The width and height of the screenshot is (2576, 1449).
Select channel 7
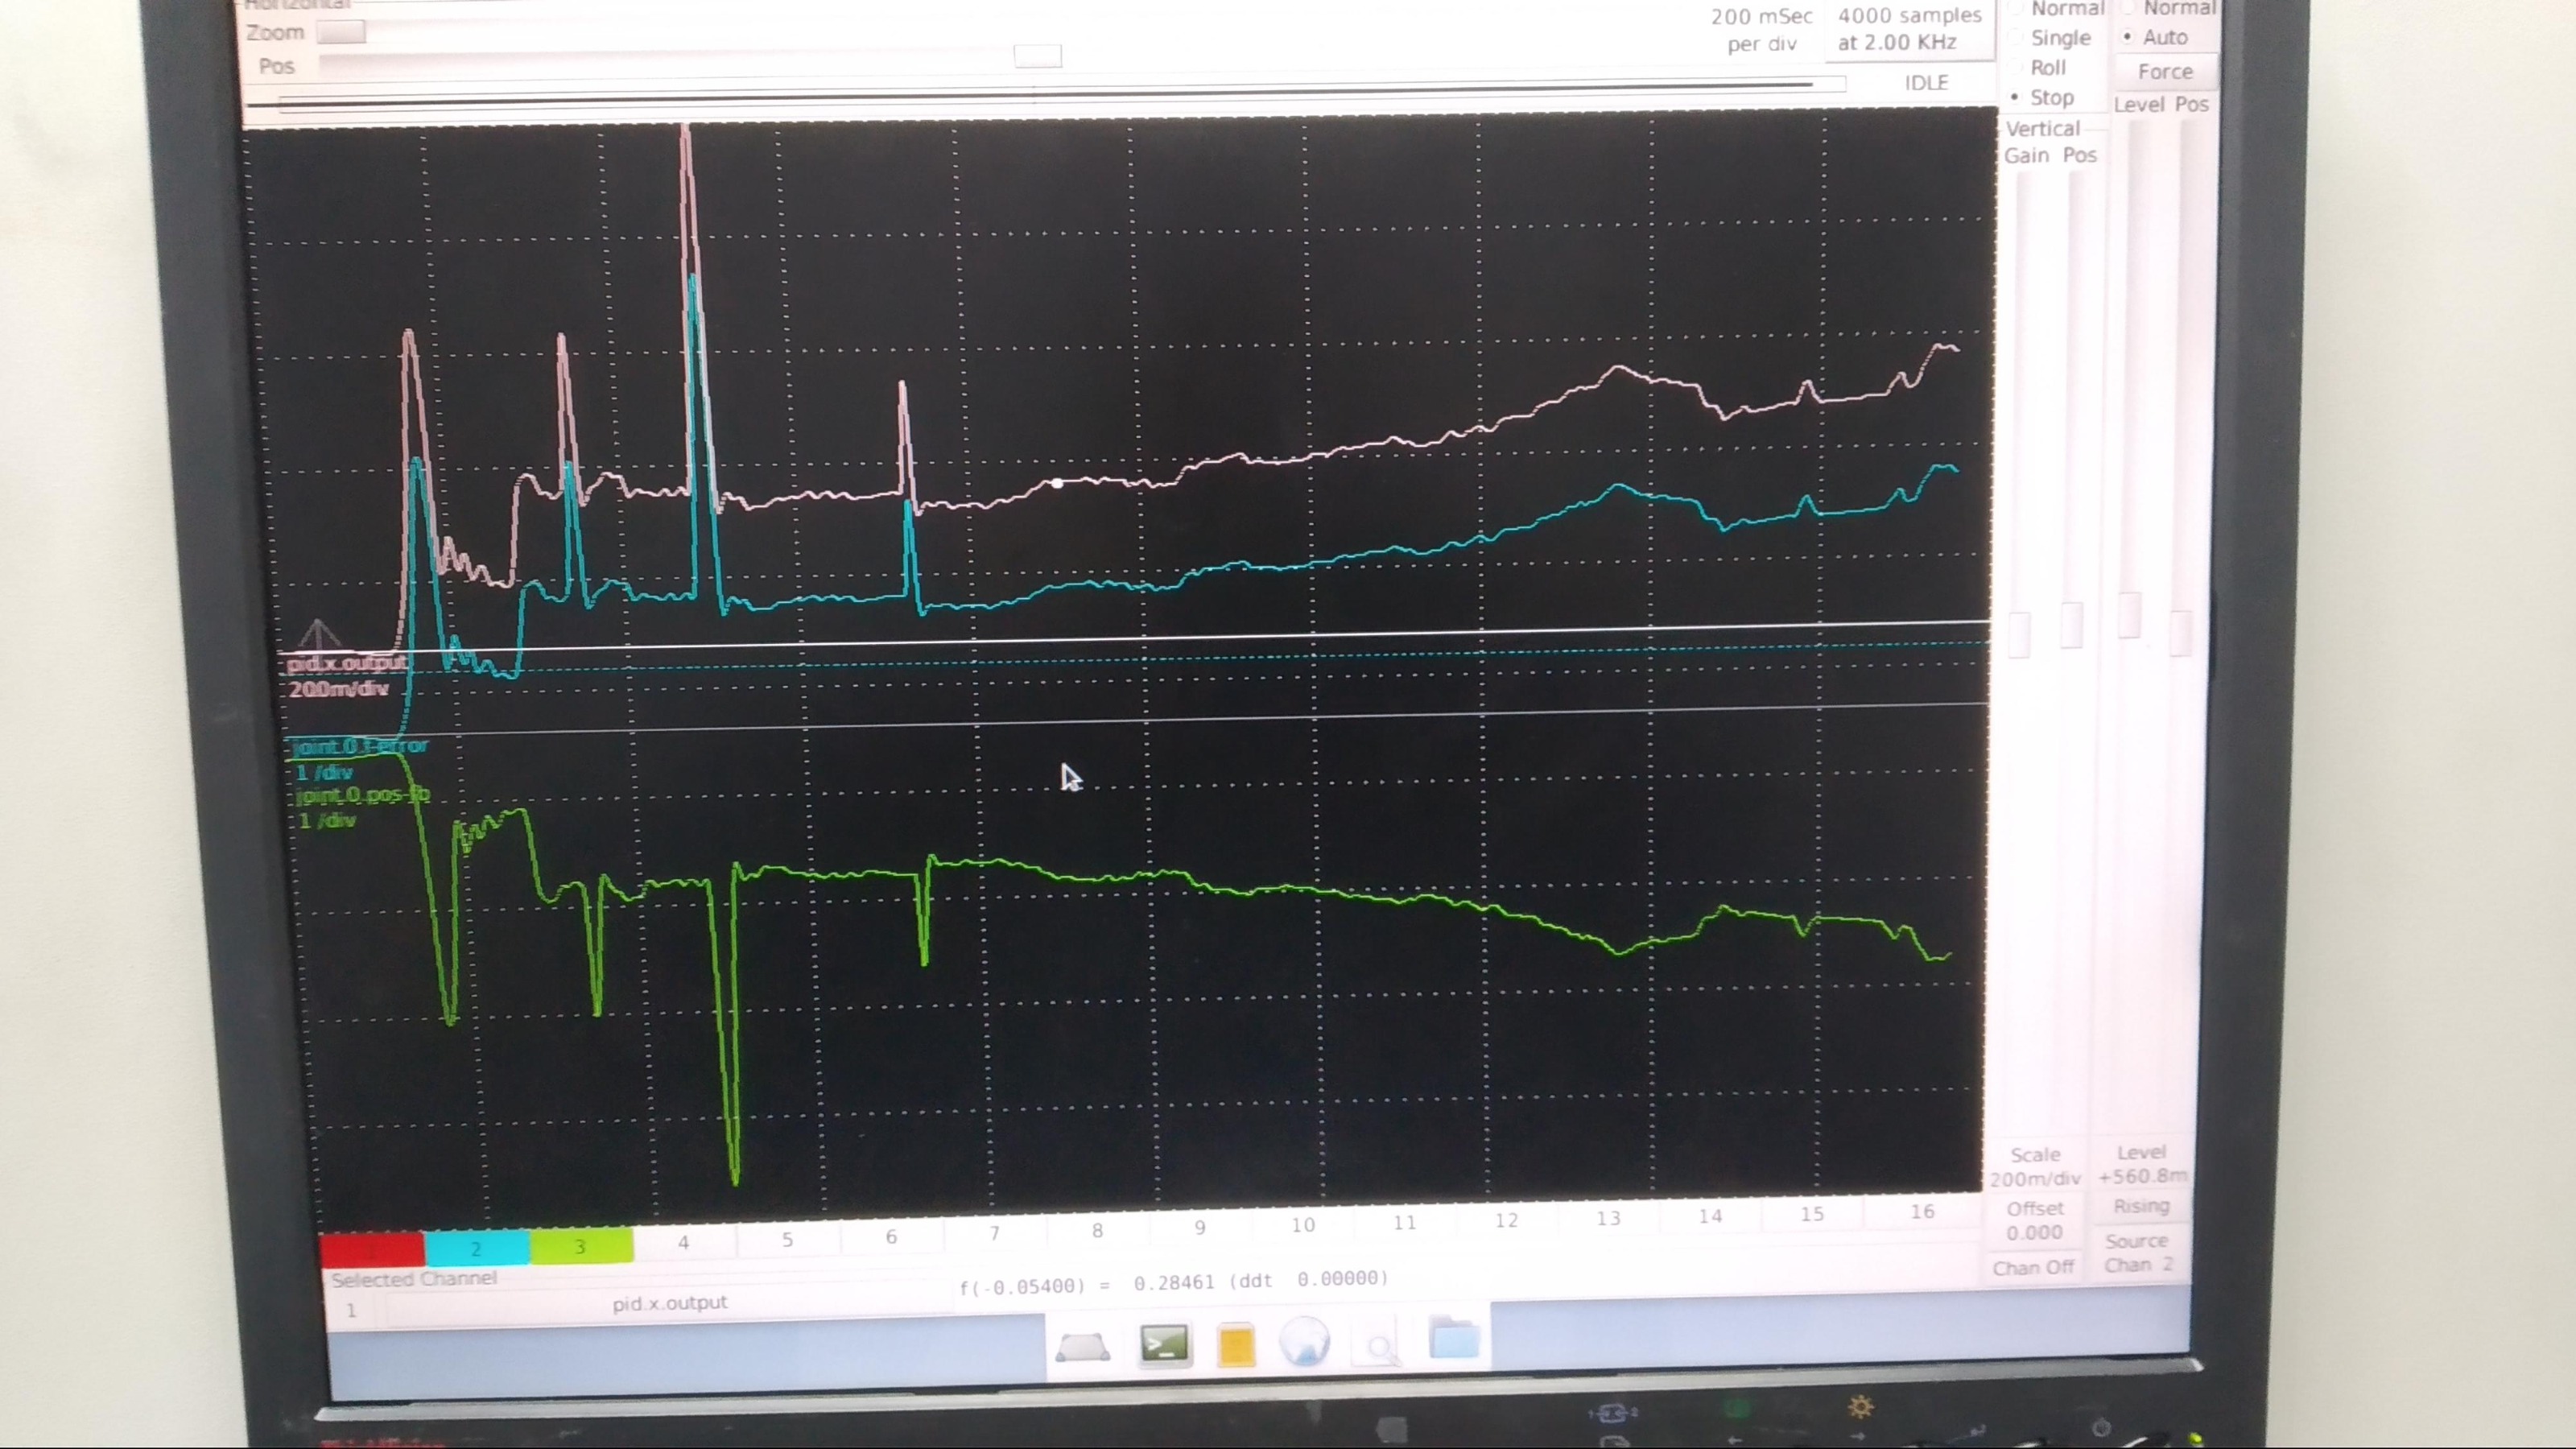tap(994, 1233)
